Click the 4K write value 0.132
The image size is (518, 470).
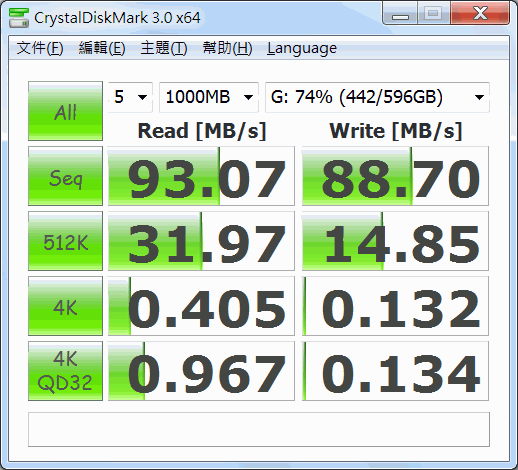pos(395,306)
